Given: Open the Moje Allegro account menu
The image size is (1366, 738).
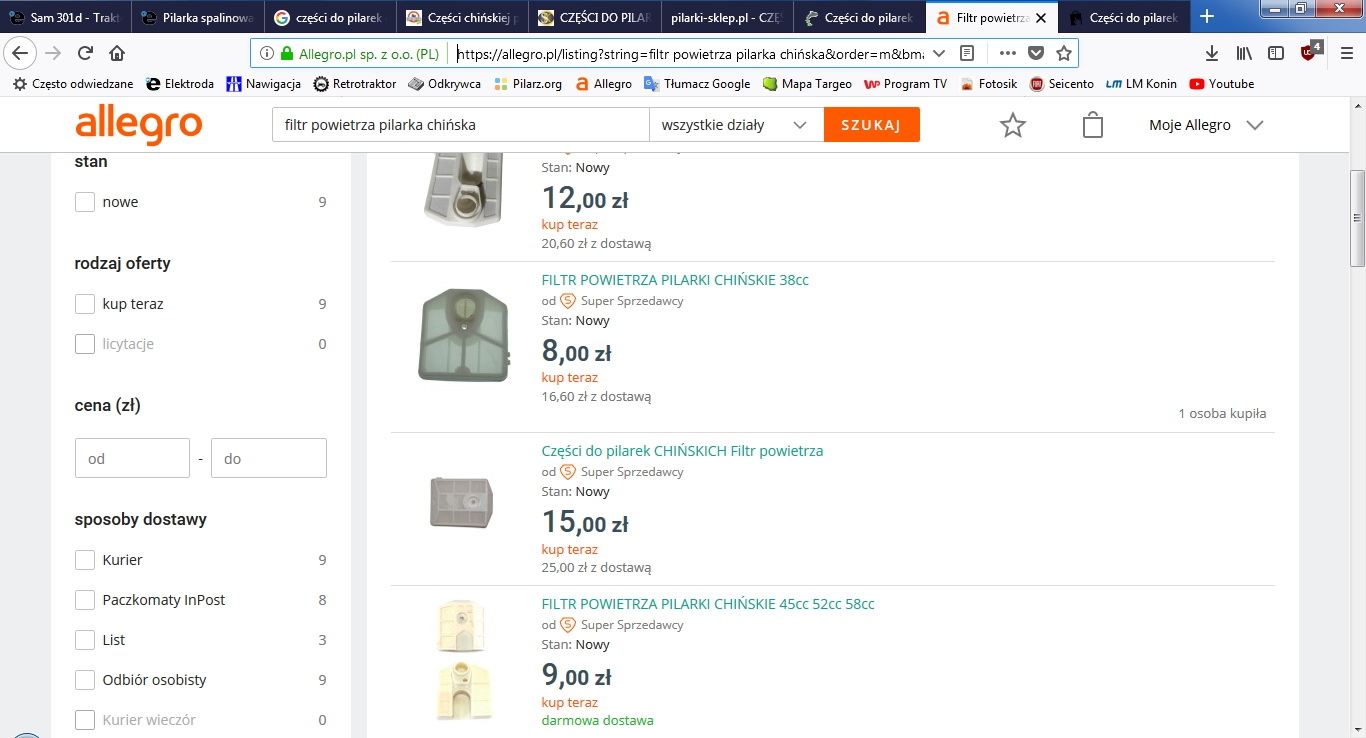Looking at the screenshot, I should 1207,125.
